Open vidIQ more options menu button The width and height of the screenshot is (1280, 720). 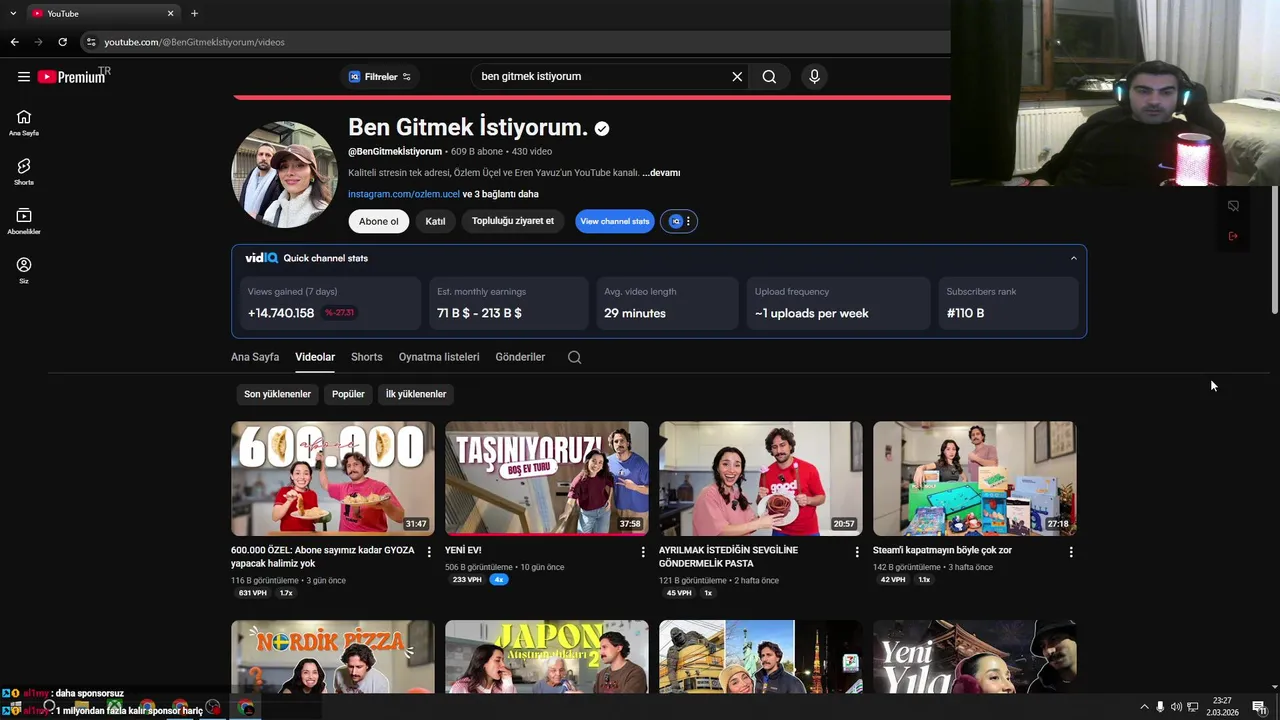click(679, 221)
